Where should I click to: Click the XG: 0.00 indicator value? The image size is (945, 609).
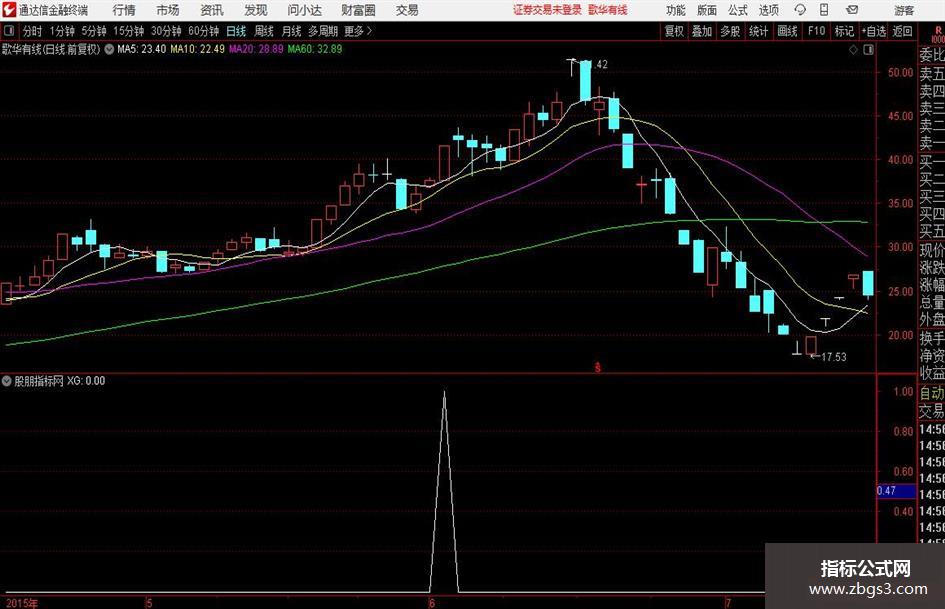86,381
